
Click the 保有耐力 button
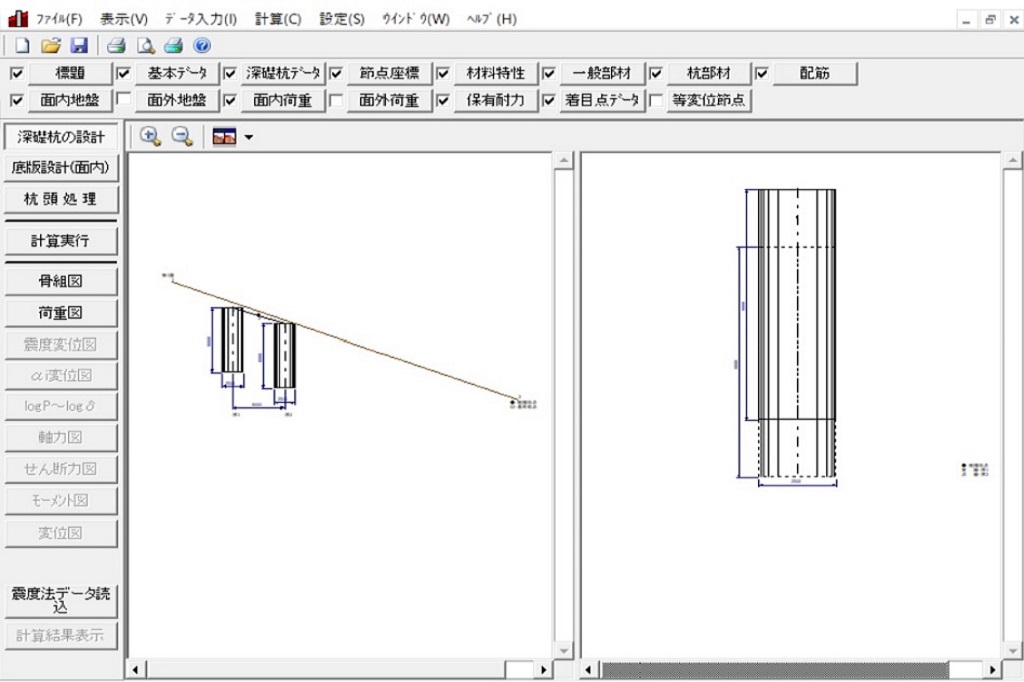pyautogui.click(x=496, y=100)
